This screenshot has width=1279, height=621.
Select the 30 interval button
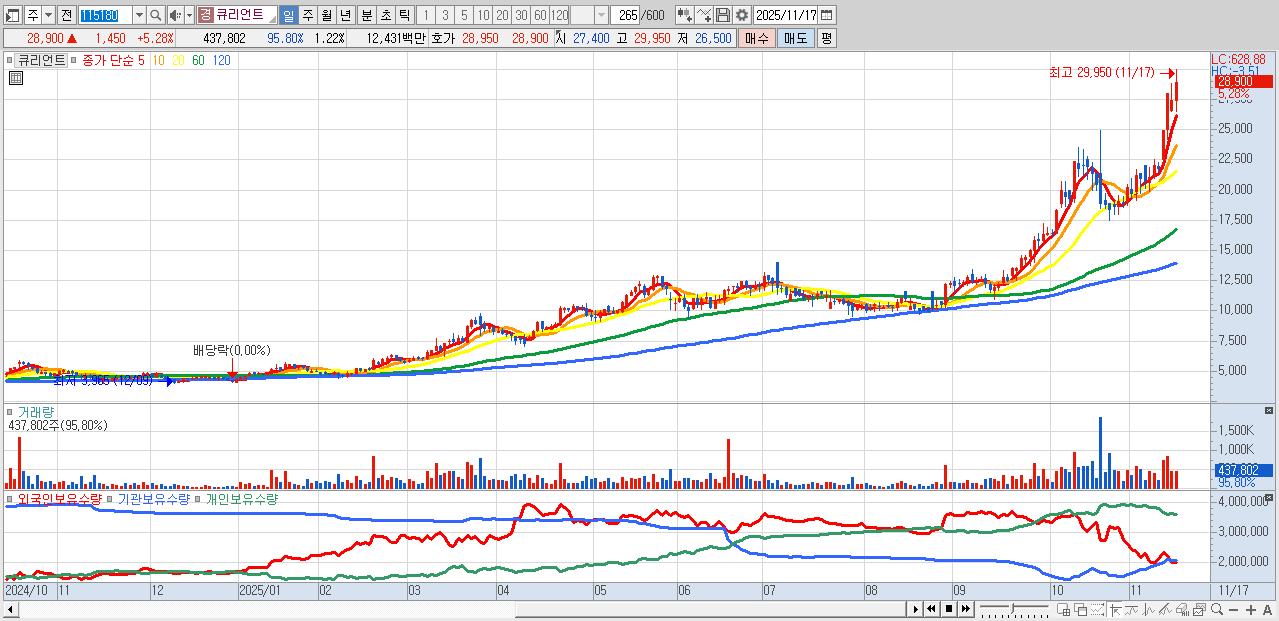521,15
